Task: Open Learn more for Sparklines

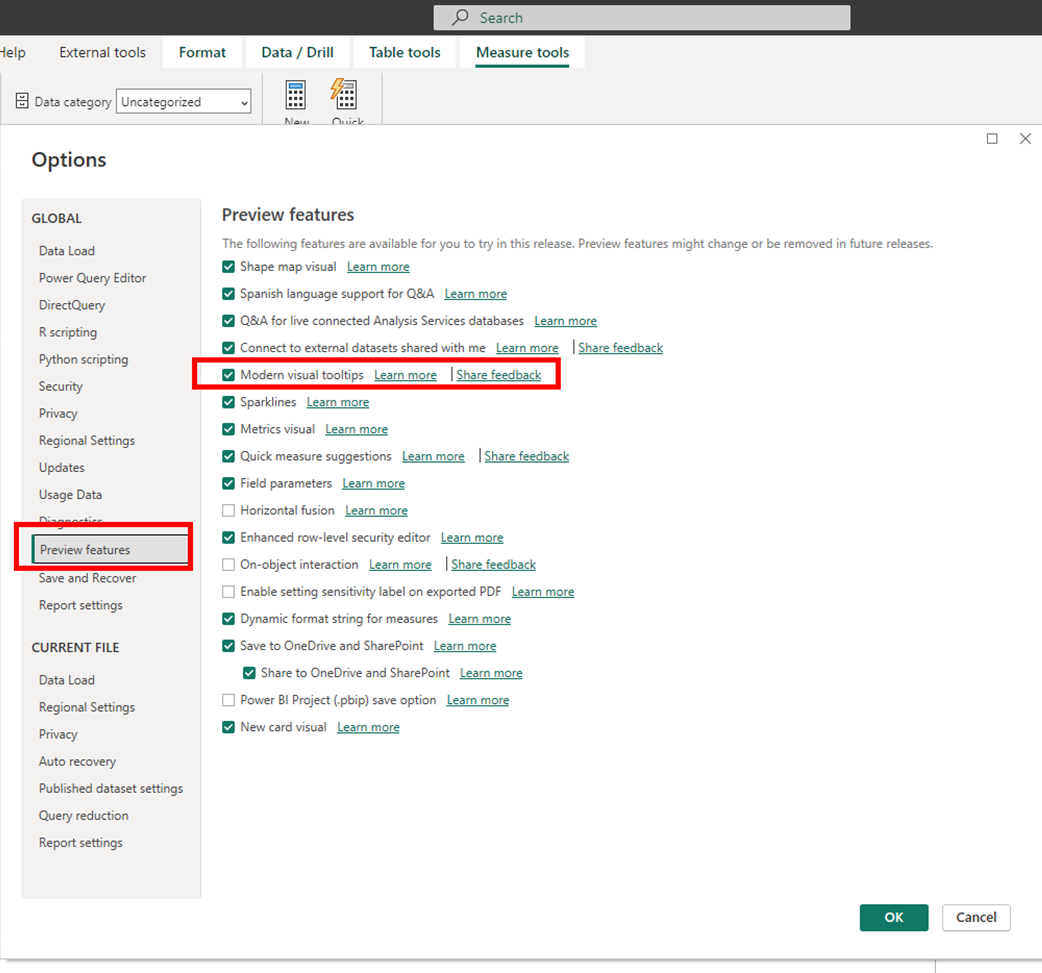Action: click(338, 402)
